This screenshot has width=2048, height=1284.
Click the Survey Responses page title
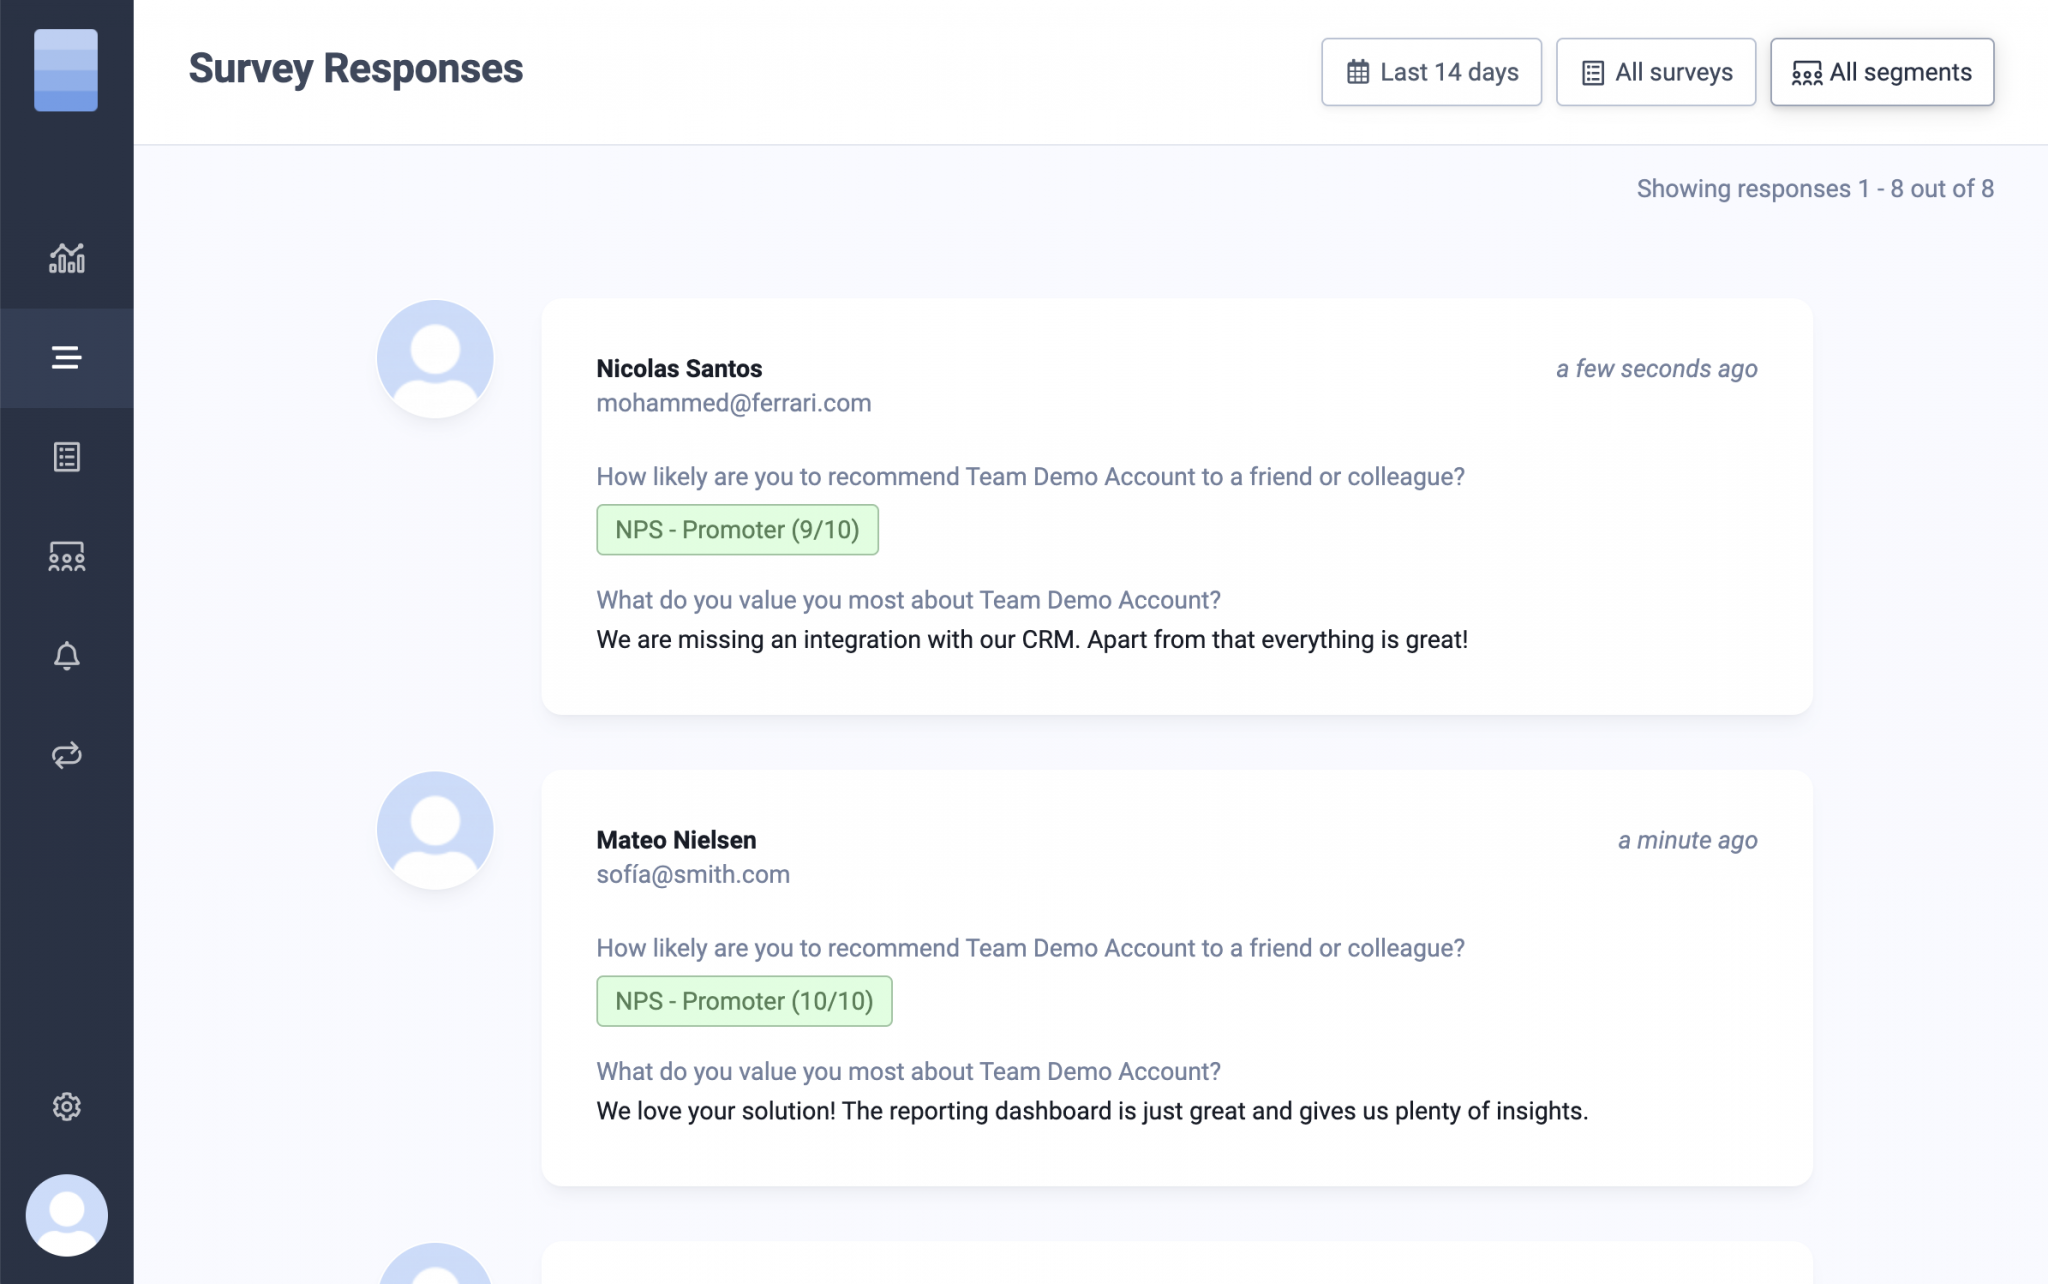[355, 68]
